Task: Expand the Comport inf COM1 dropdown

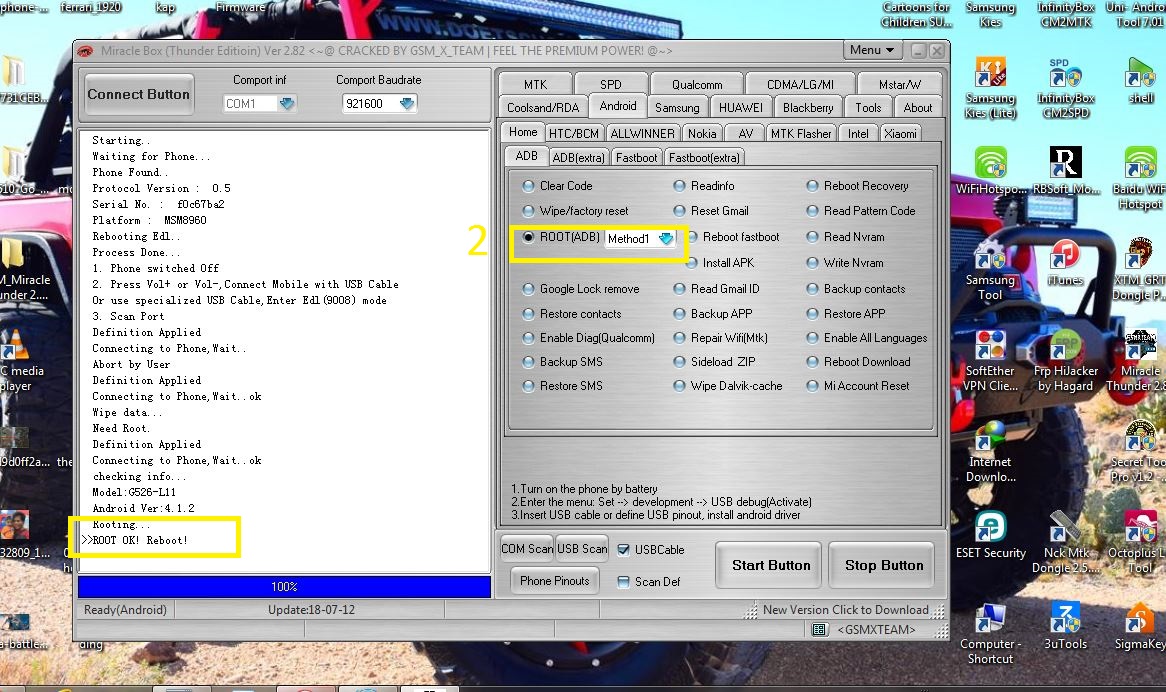Action: [286, 103]
